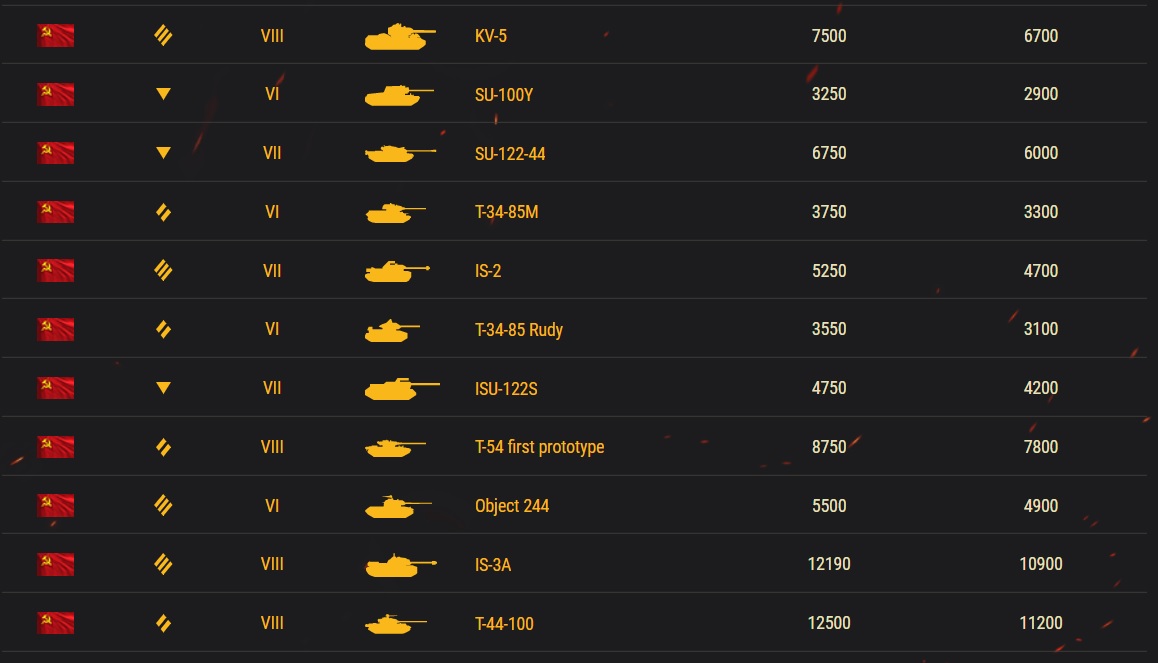Click the 12500 price for T-44-100
This screenshot has height=663, width=1158.
tap(829, 623)
